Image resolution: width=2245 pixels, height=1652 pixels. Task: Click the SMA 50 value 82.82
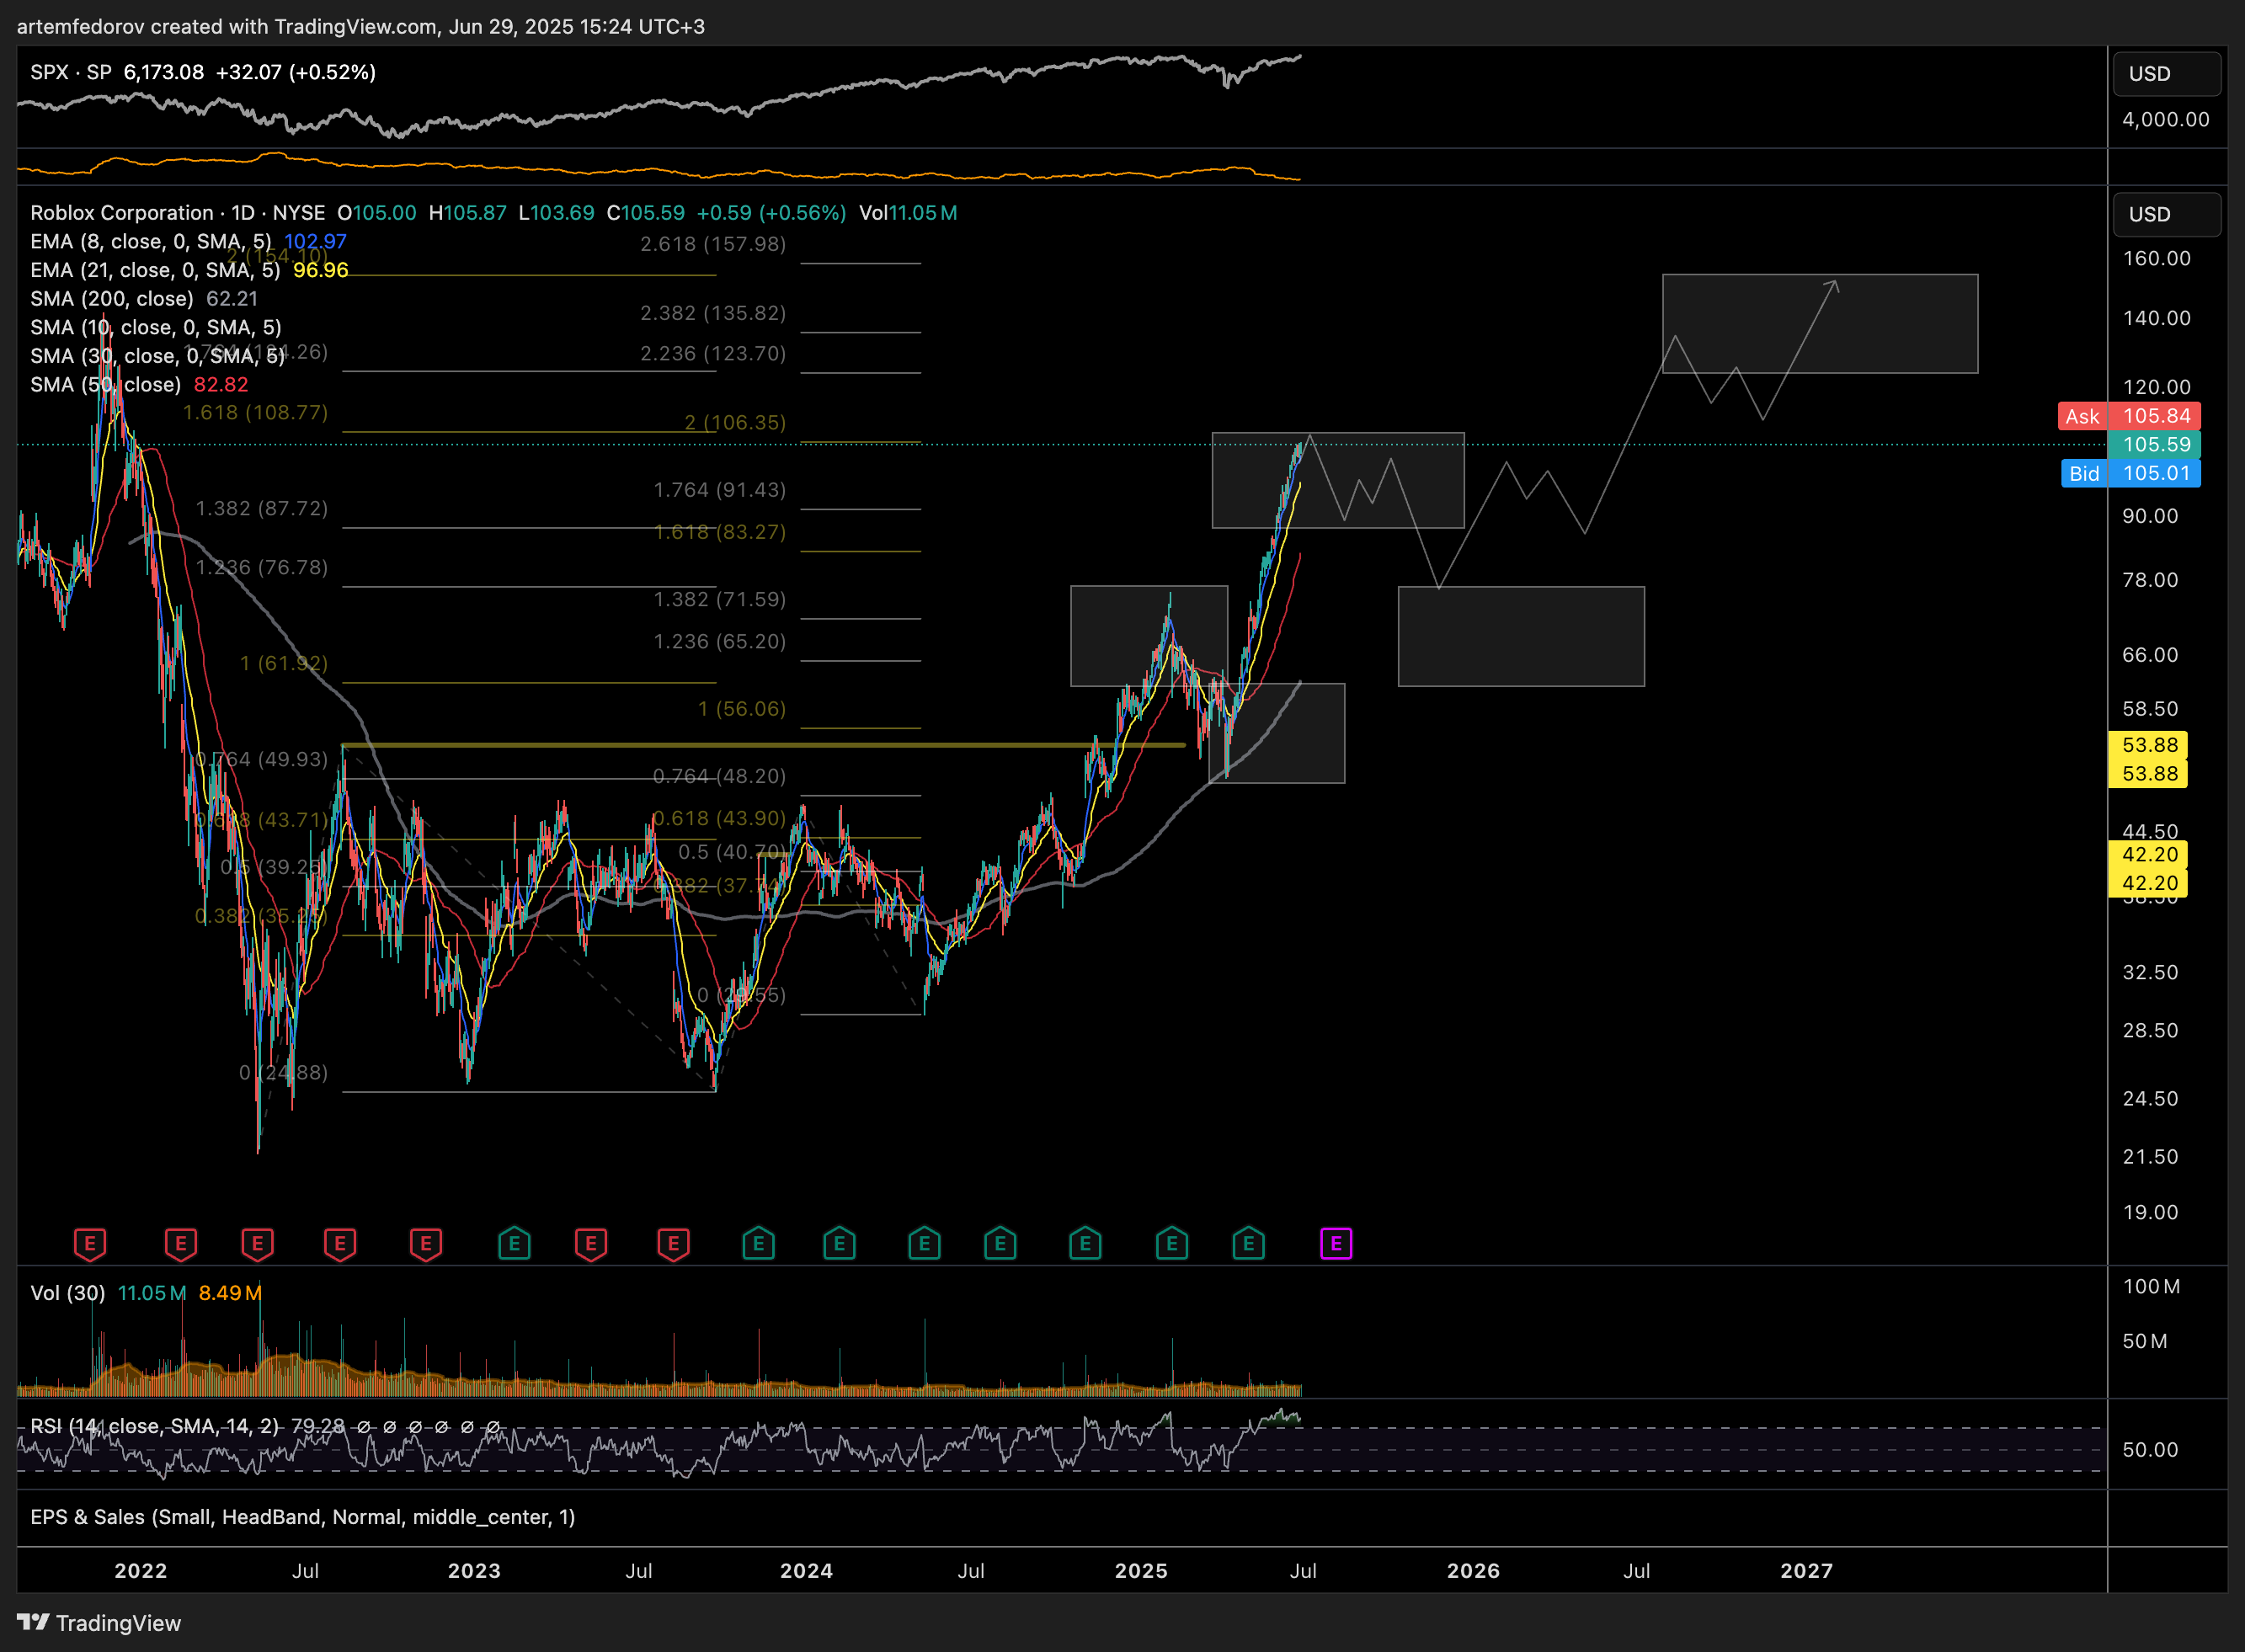click(221, 385)
